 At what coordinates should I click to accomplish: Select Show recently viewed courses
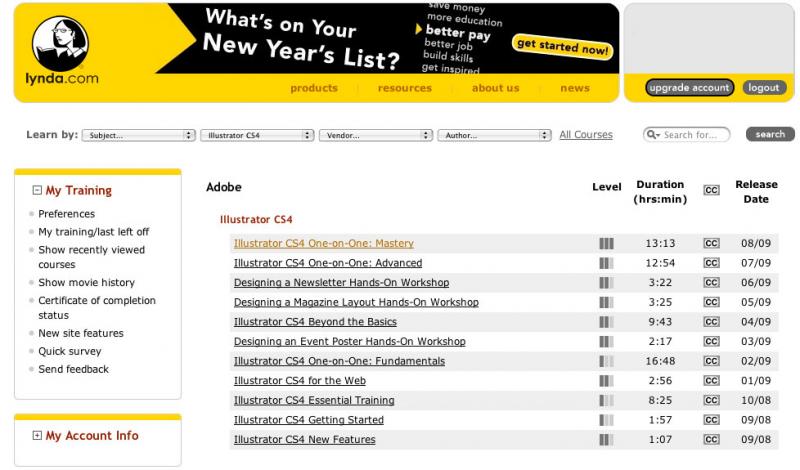(91, 257)
